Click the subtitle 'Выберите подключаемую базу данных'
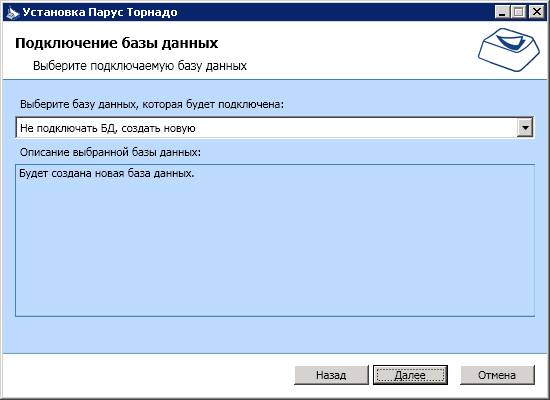The width and height of the screenshot is (550, 400). coord(140,66)
